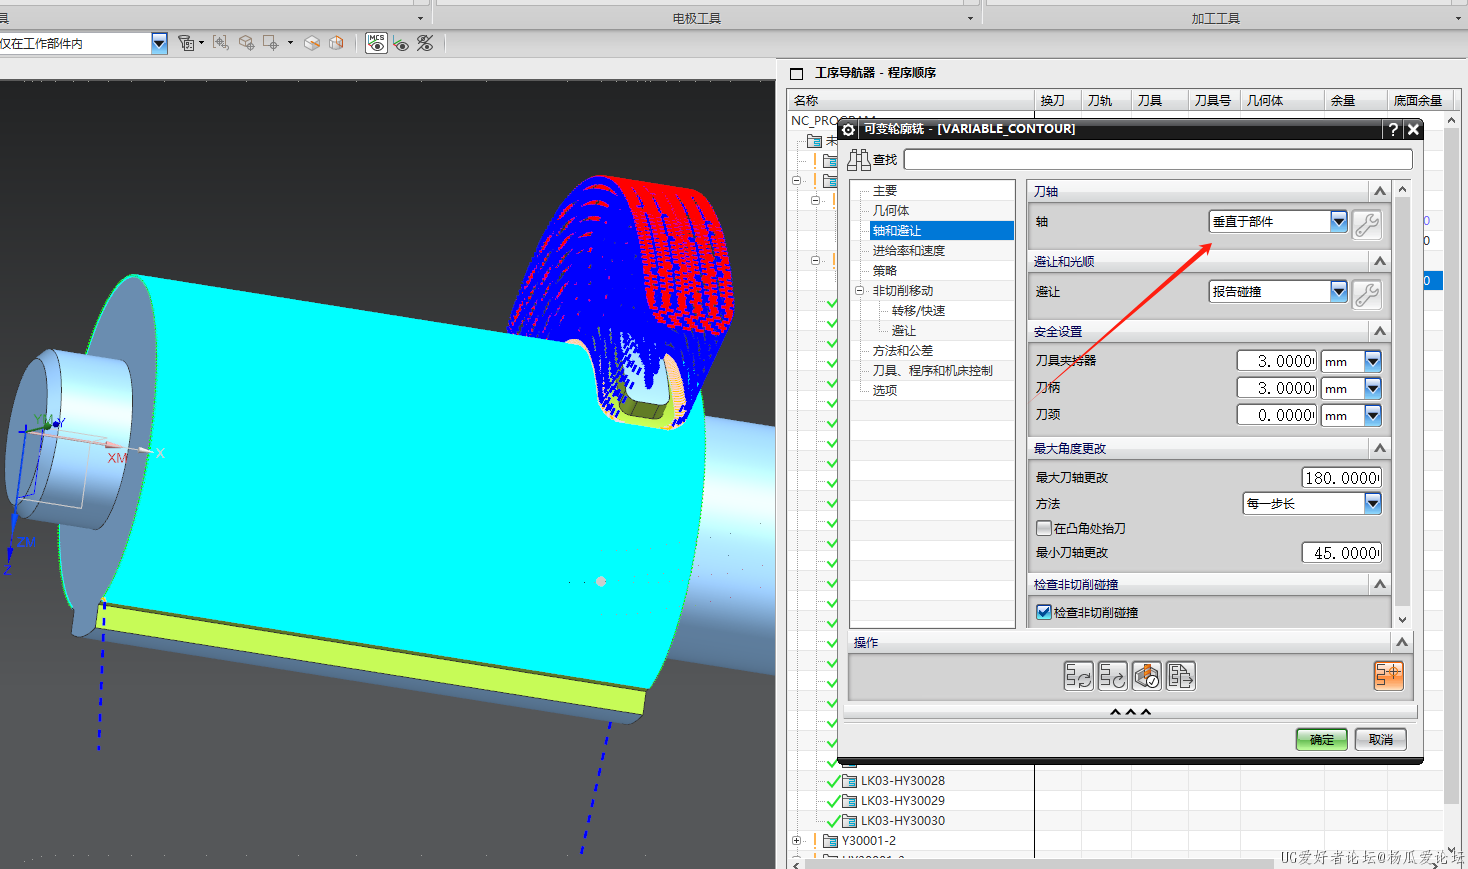The width and height of the screenshot is (1468, 869).
Task: Click the Replay tool path icon
Action: (1112, 676)
